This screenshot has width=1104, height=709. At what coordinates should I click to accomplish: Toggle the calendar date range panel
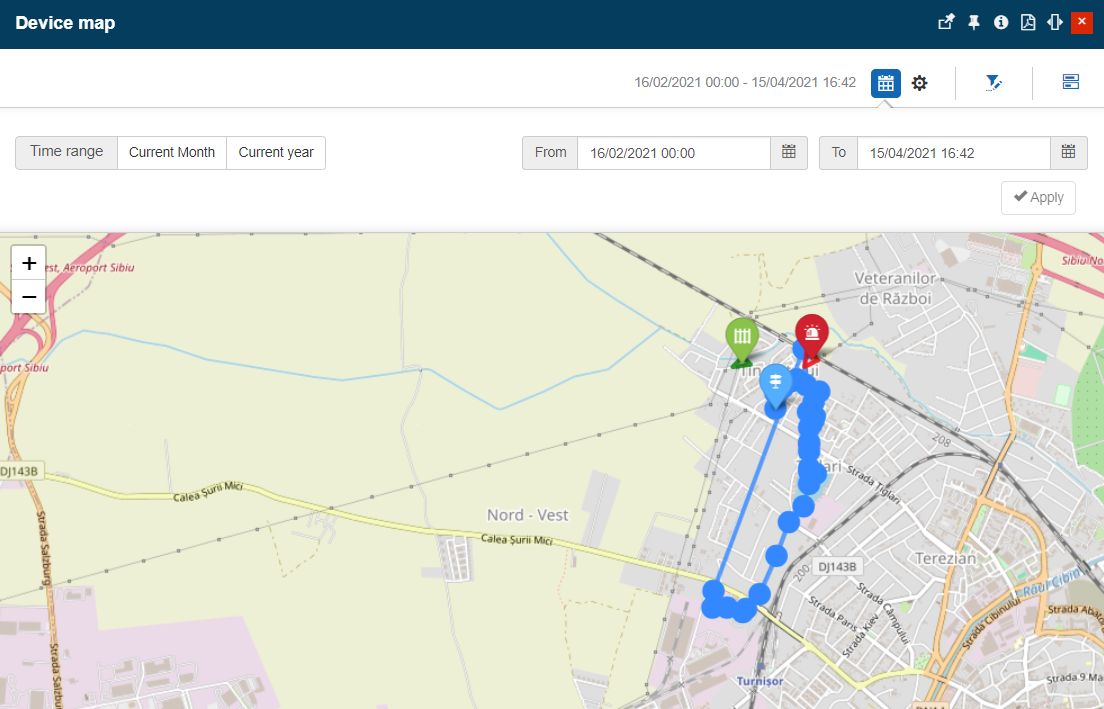885,83
